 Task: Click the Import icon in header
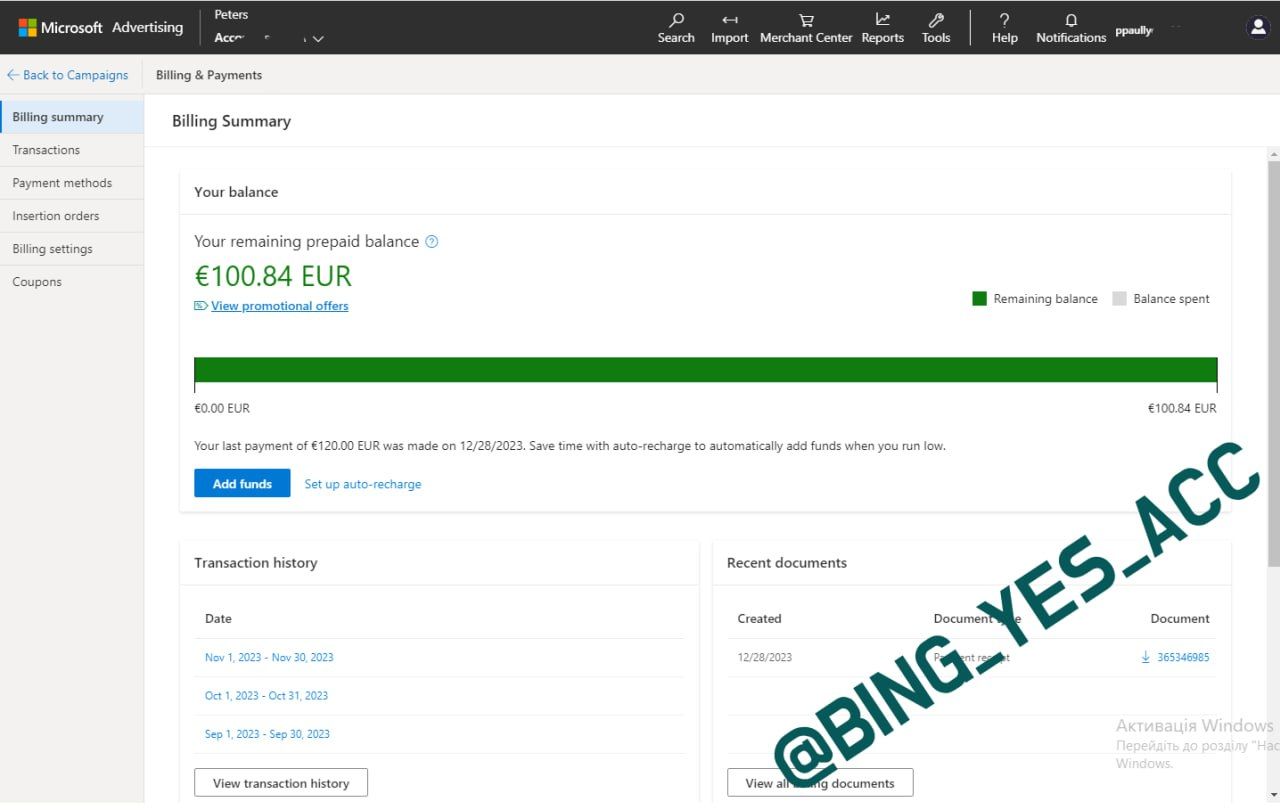pyautogui.click(x=729, y=20)
